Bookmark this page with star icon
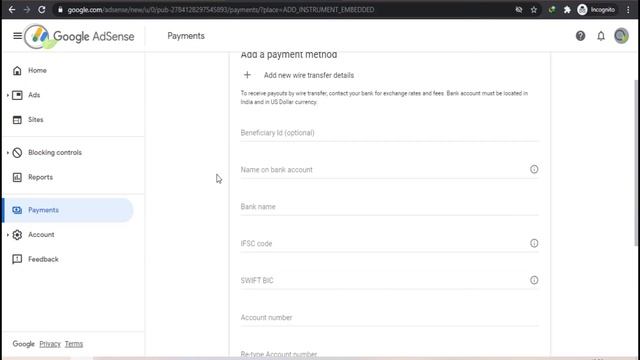Screen dimensions: 640x360 (534, 10)
